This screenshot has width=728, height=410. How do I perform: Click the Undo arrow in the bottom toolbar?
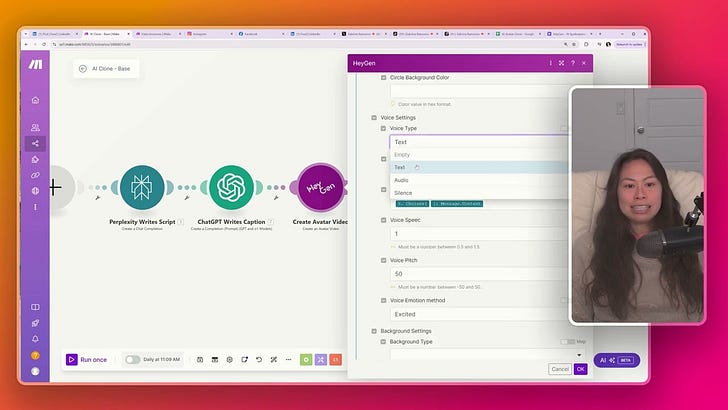pyautogui.click(x=259, y=359)
